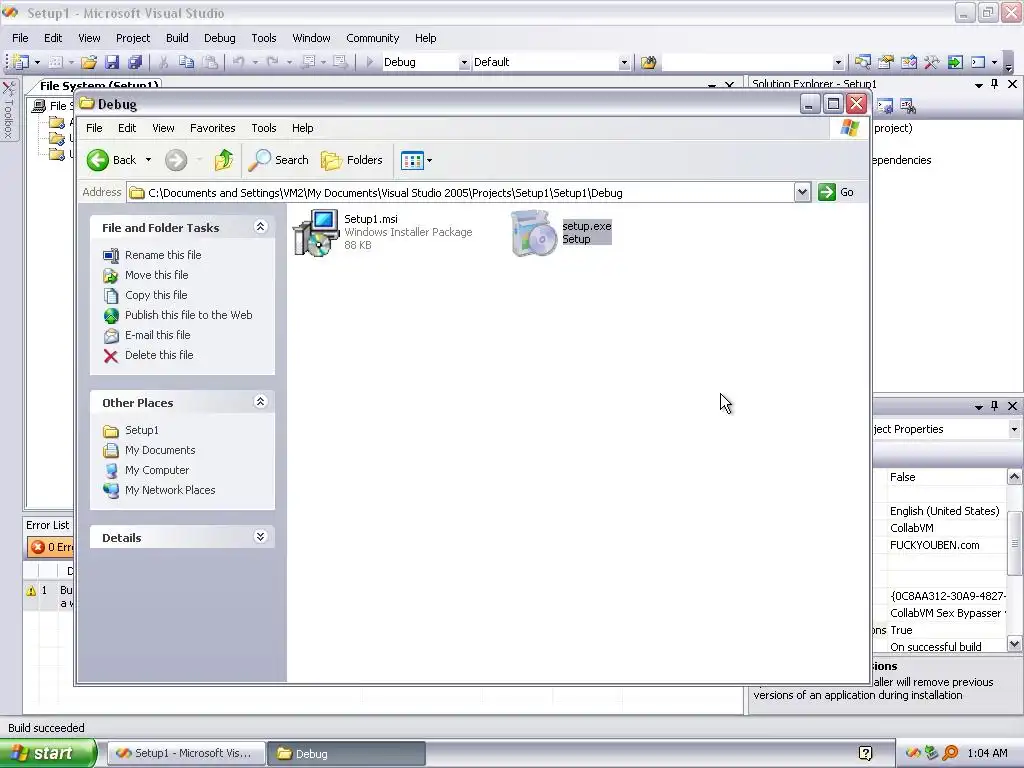Open Tools menu in Debug window

(264, 128)
